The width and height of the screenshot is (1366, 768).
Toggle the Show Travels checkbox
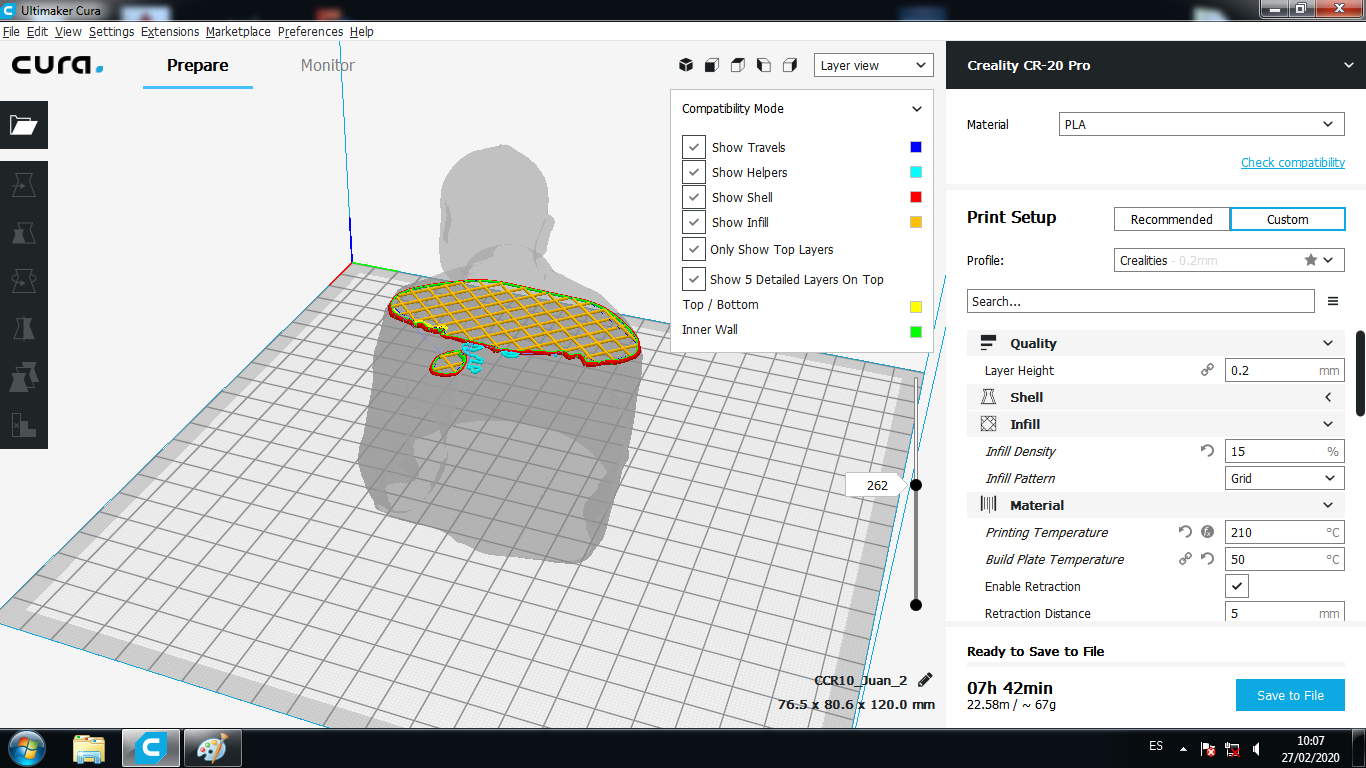[694, 147]
